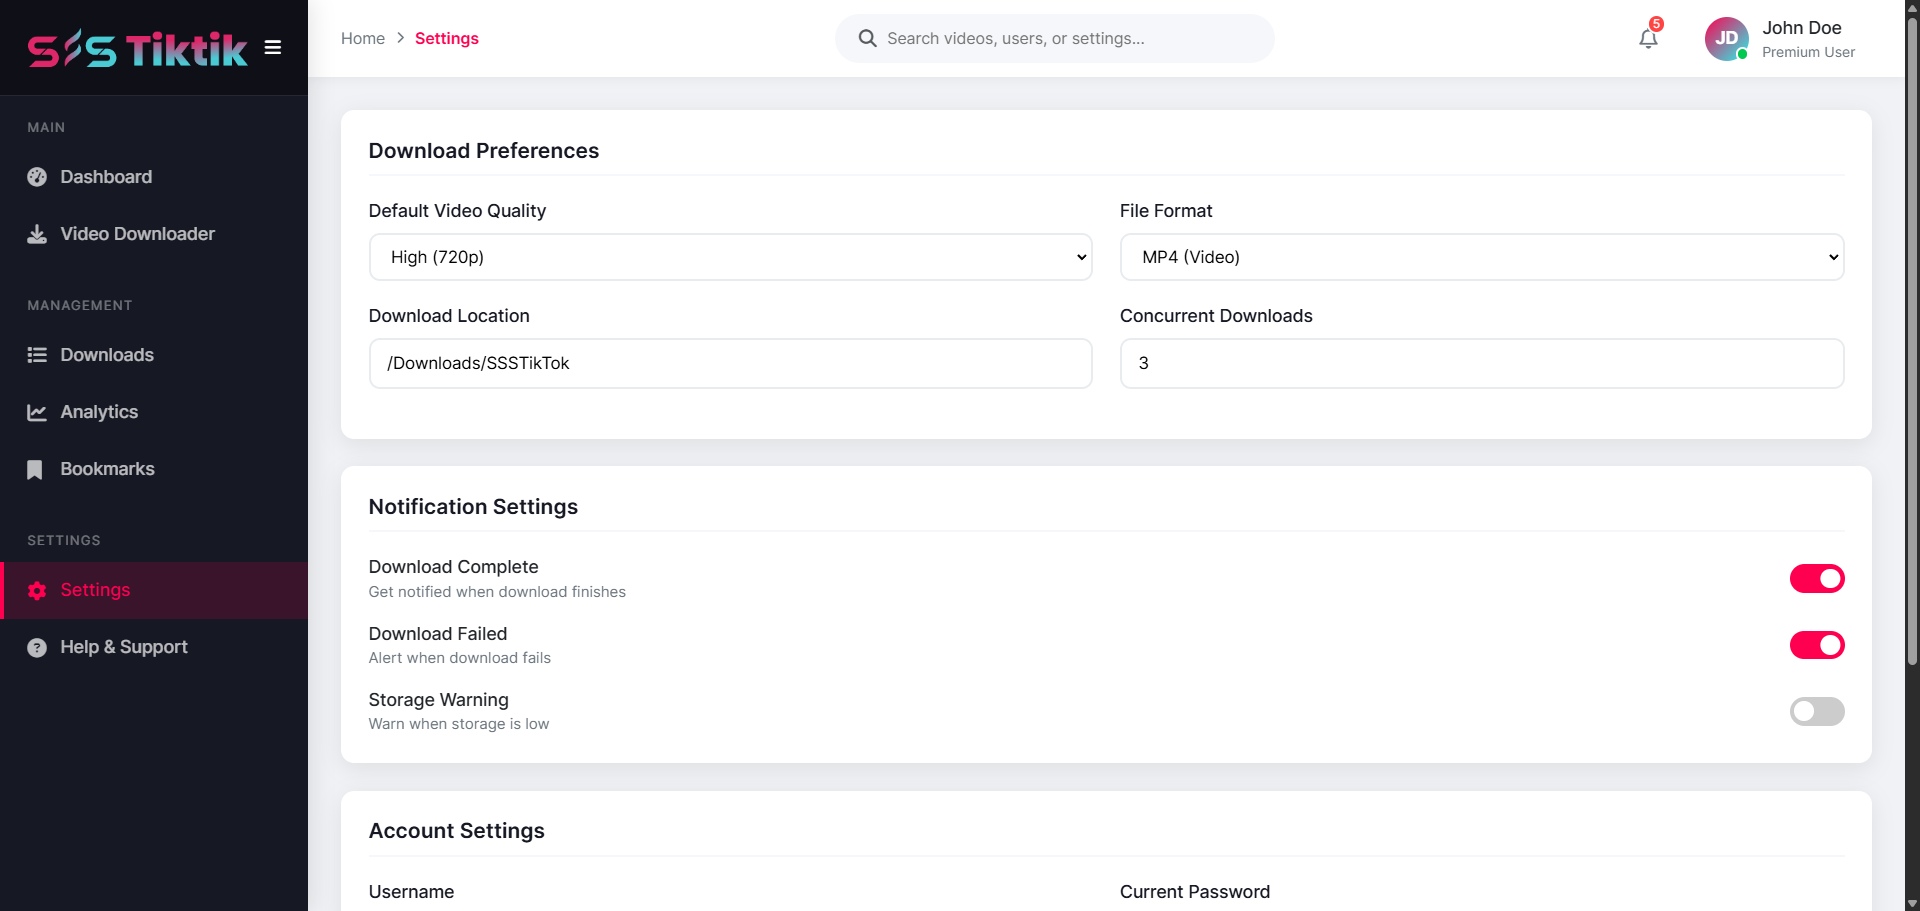Screen dimensions: 1920x911
Task: View Analytics via the chart icon
Action: (x=36, y=412)
